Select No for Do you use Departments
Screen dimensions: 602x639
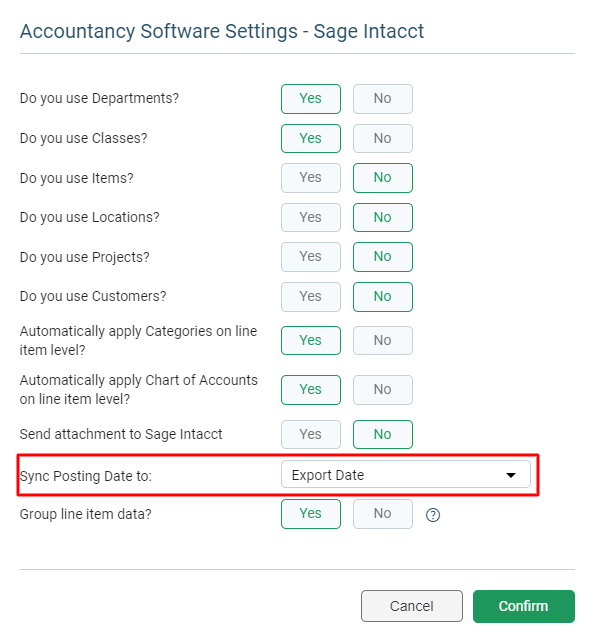coord(383,99)
